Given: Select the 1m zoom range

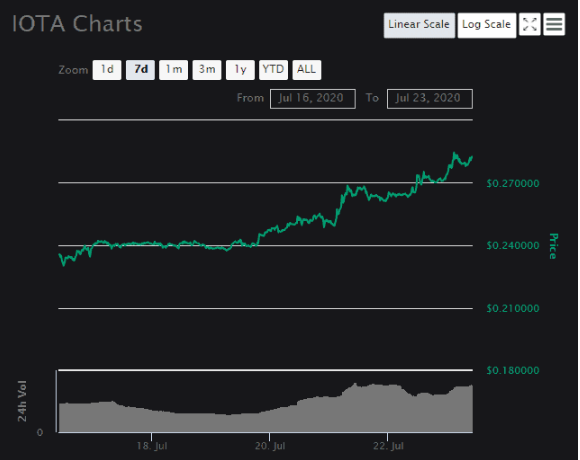Looking at the screenshot, I should [x=173, y=70].
